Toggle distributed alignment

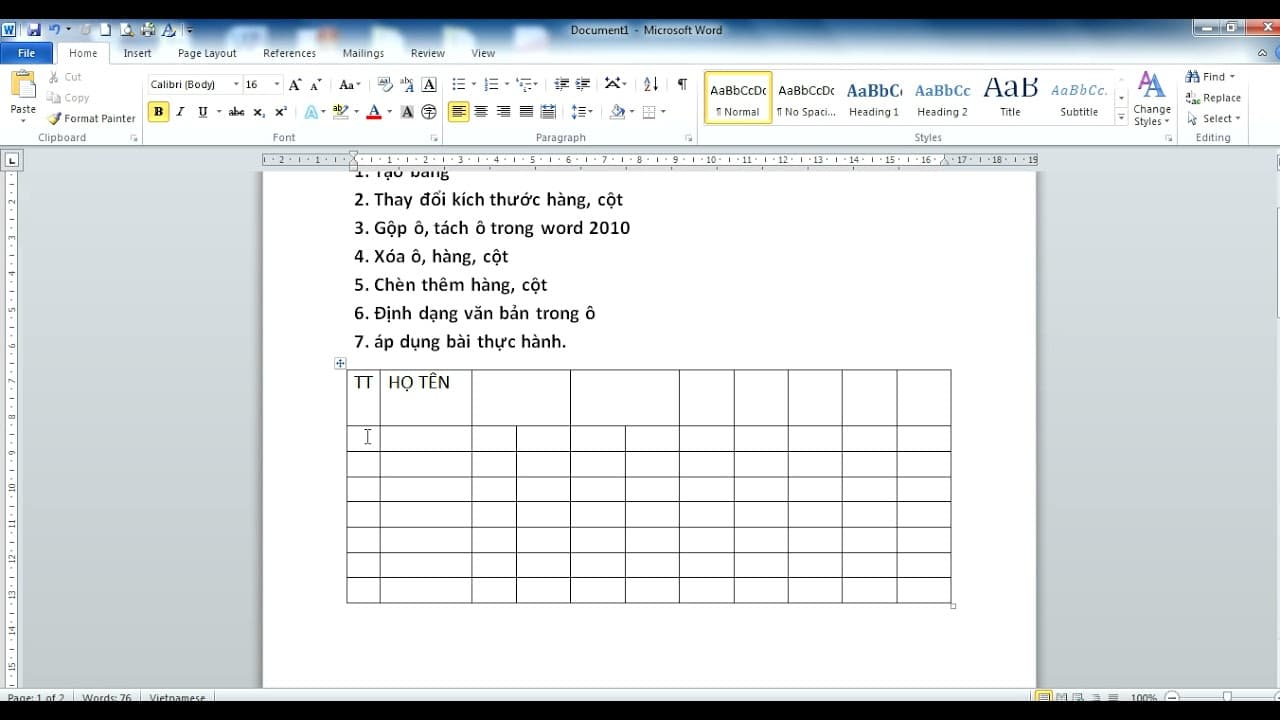[x=548, y=112]
